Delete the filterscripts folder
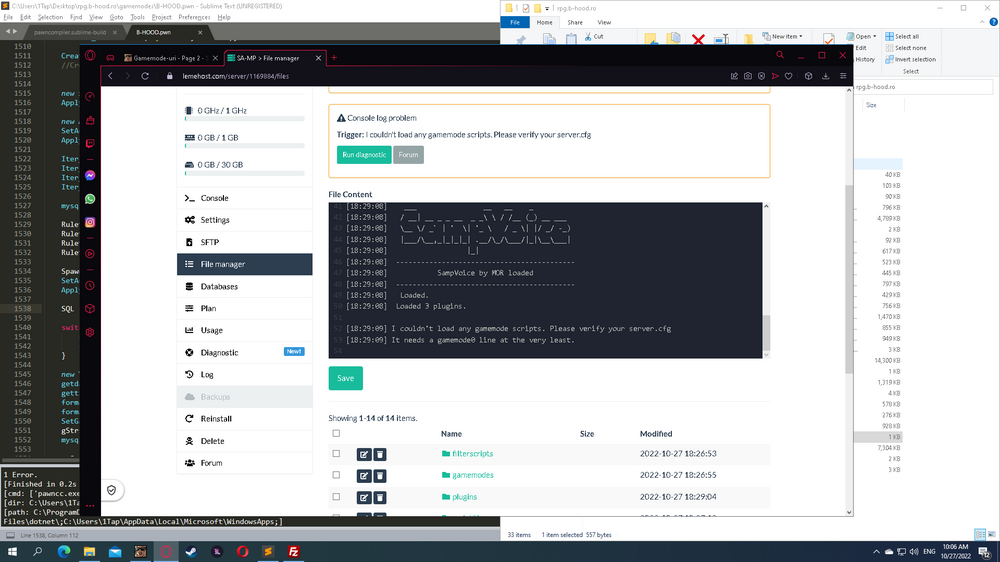 click(379, 454)
